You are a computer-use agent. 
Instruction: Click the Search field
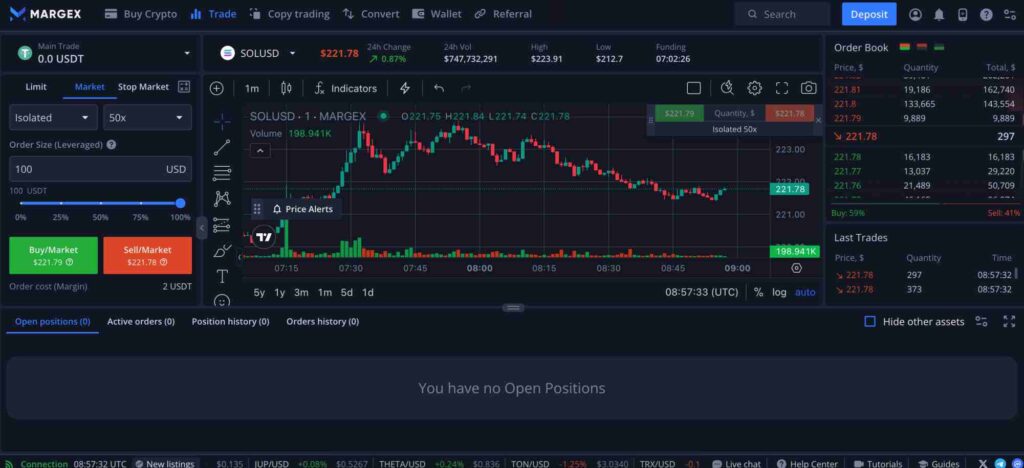coord(782,14)
